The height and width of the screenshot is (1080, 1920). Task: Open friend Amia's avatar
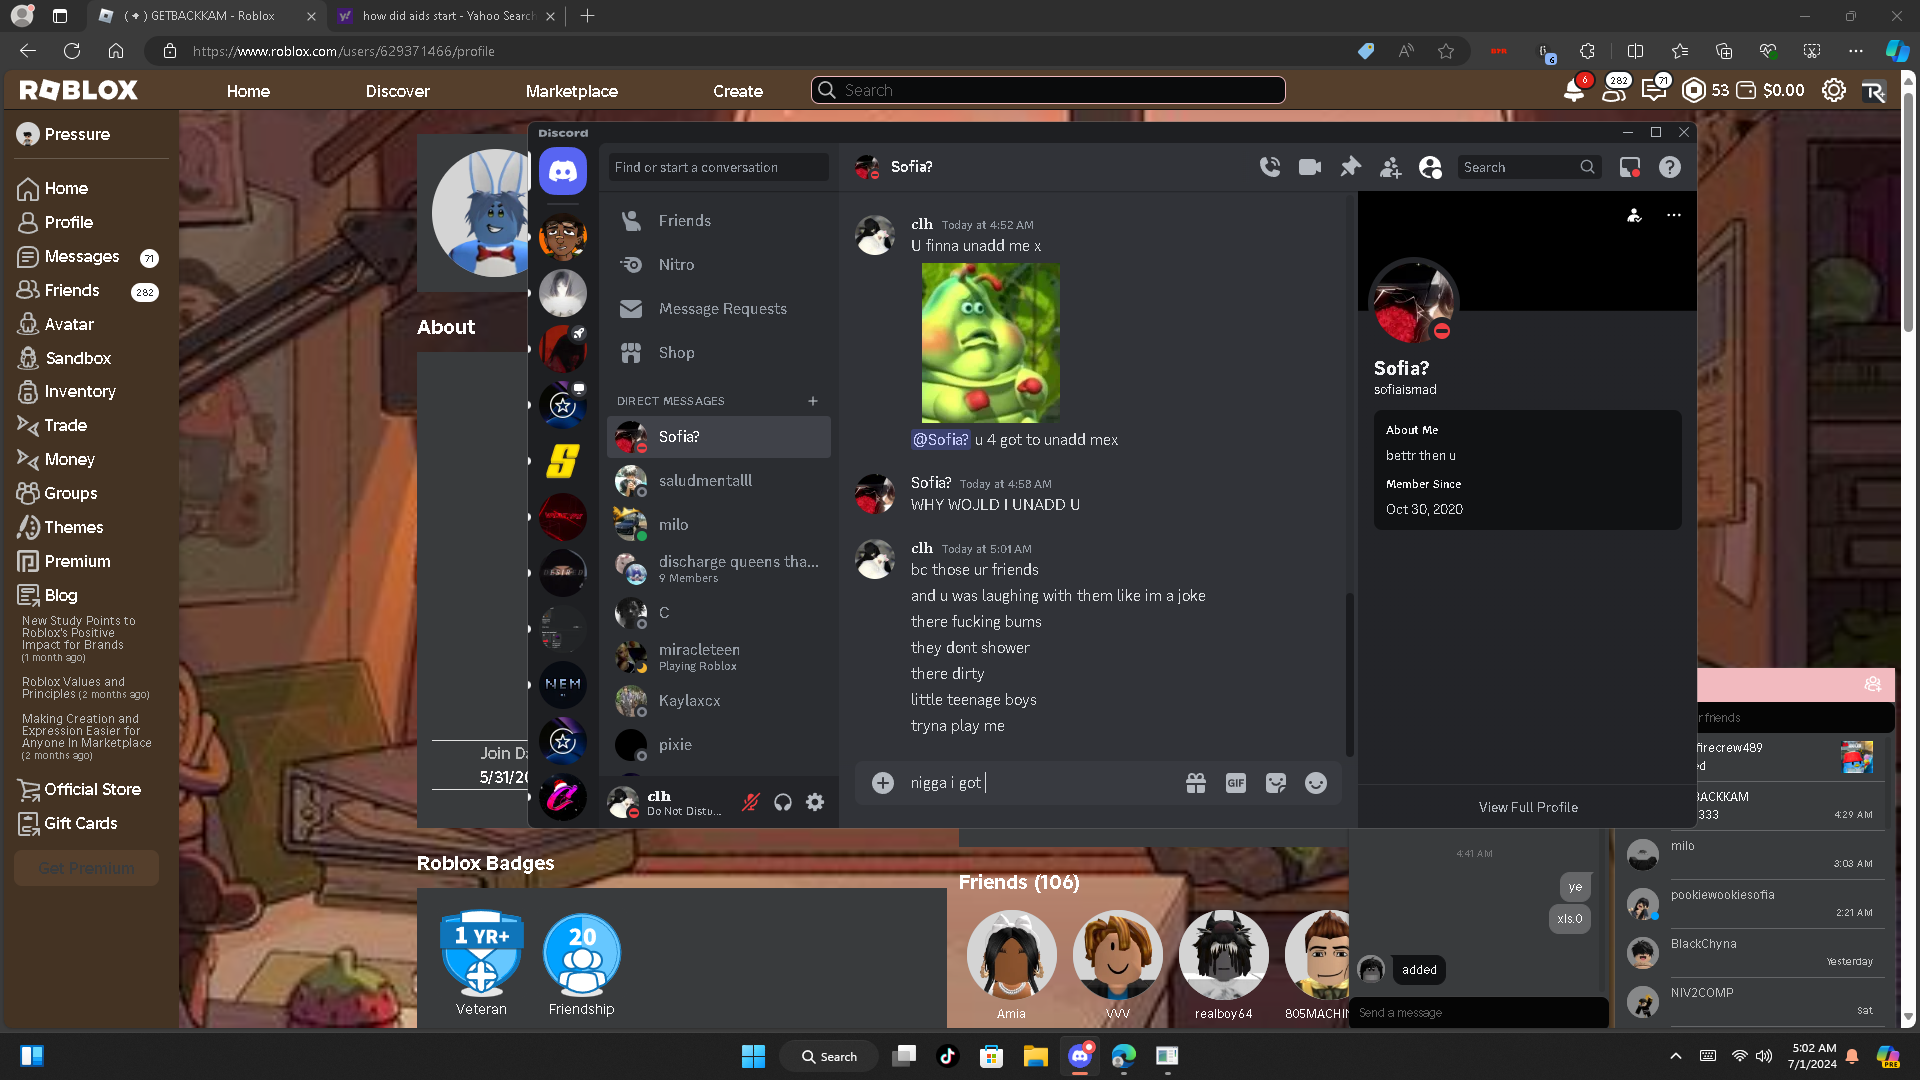pyautogui.click(x=1011, y=955)
